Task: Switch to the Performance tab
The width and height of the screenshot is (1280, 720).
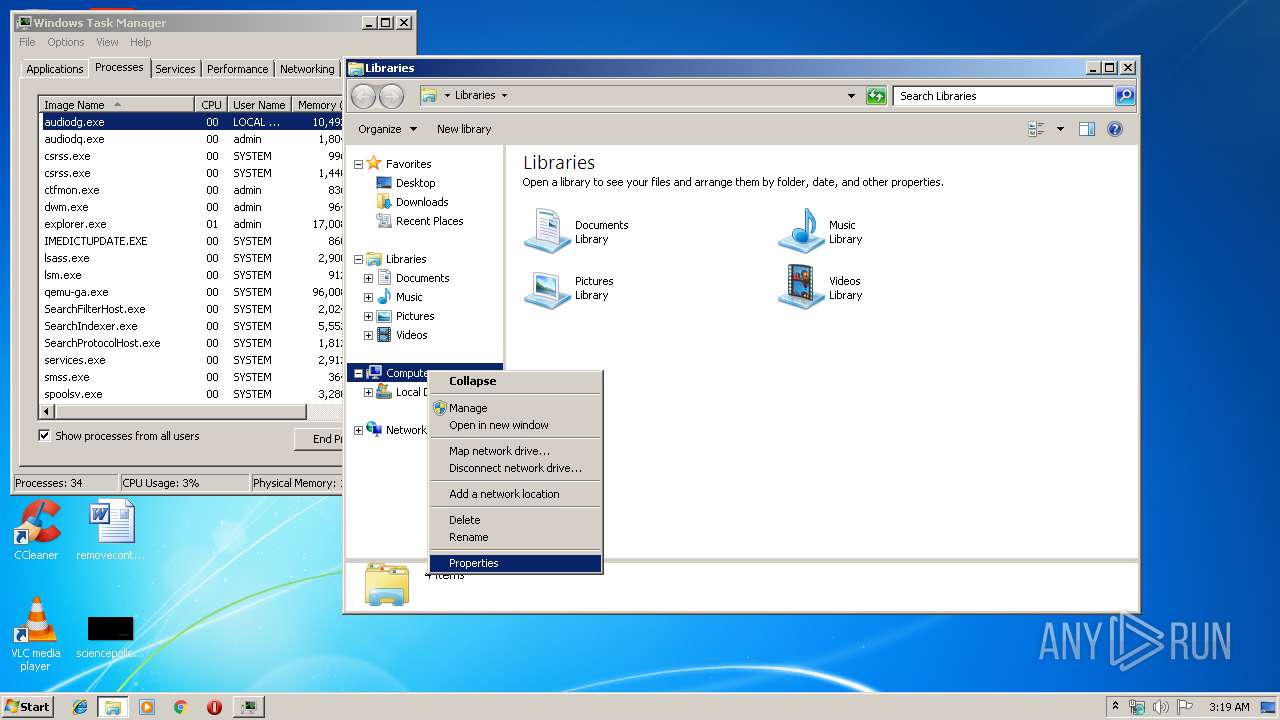Action: [237, 69]
